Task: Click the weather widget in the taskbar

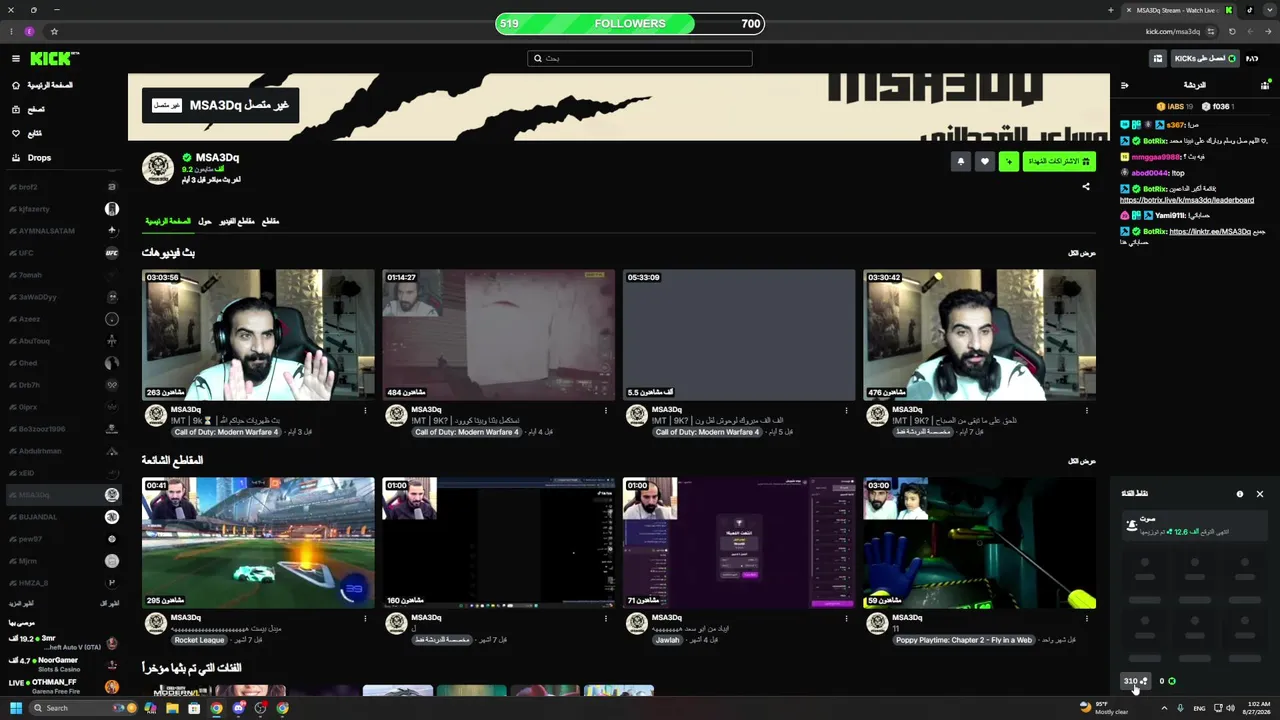Action: tap(1104, 708)
